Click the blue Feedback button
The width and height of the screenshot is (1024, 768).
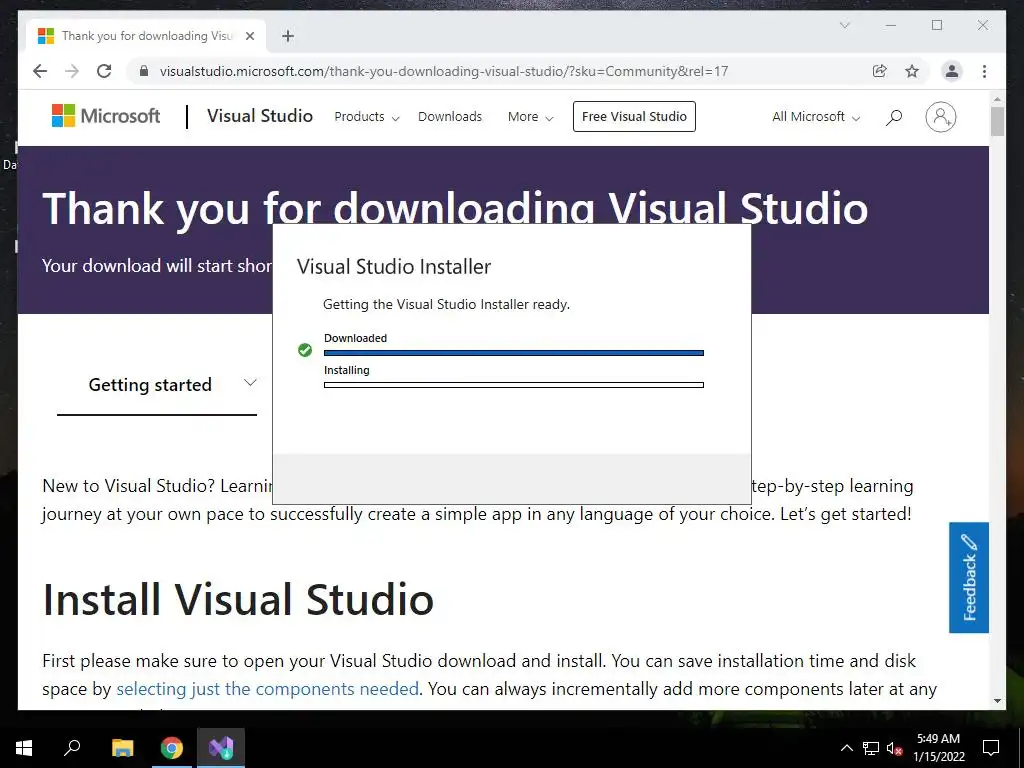click(968, 577)
